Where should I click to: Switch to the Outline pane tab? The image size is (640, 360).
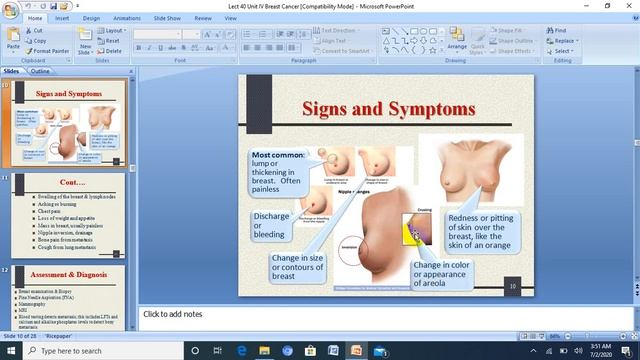click(40, 71)
